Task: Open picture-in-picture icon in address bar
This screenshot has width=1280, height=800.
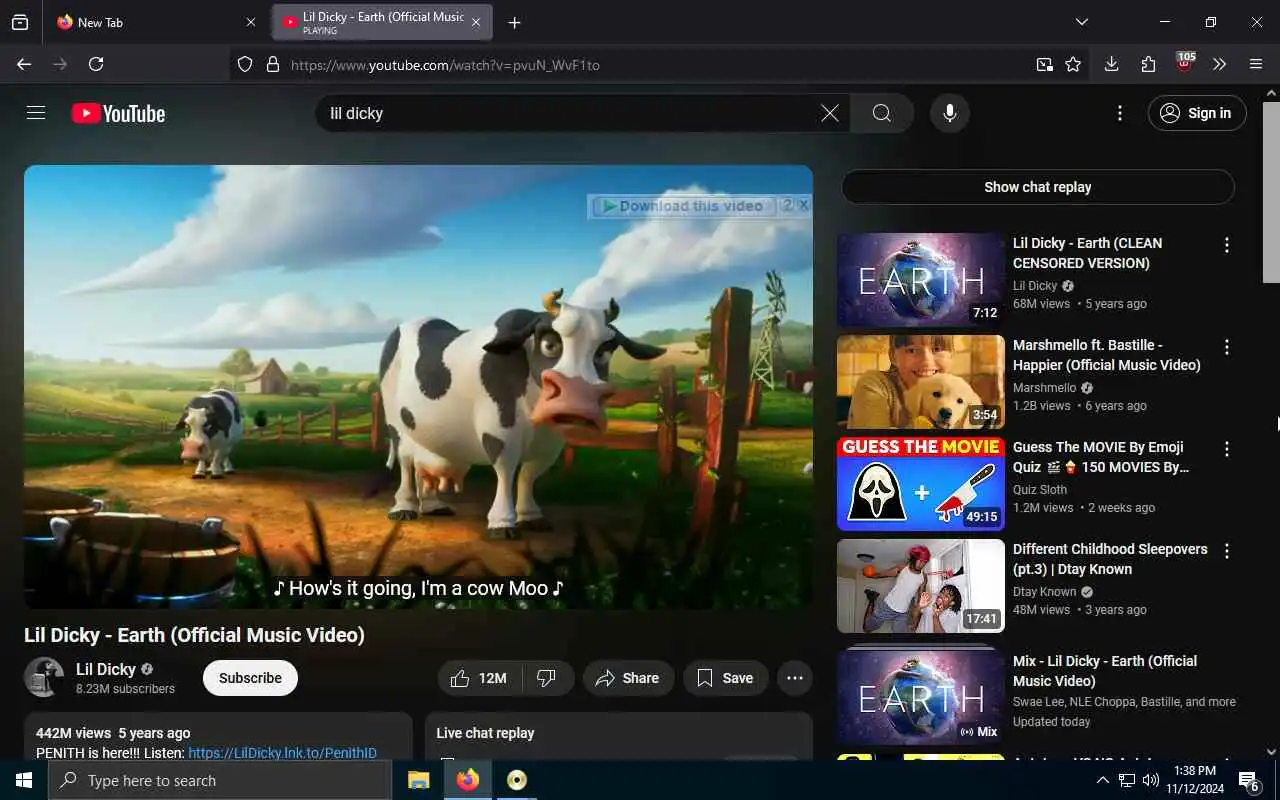Action: pos(1044,65)
